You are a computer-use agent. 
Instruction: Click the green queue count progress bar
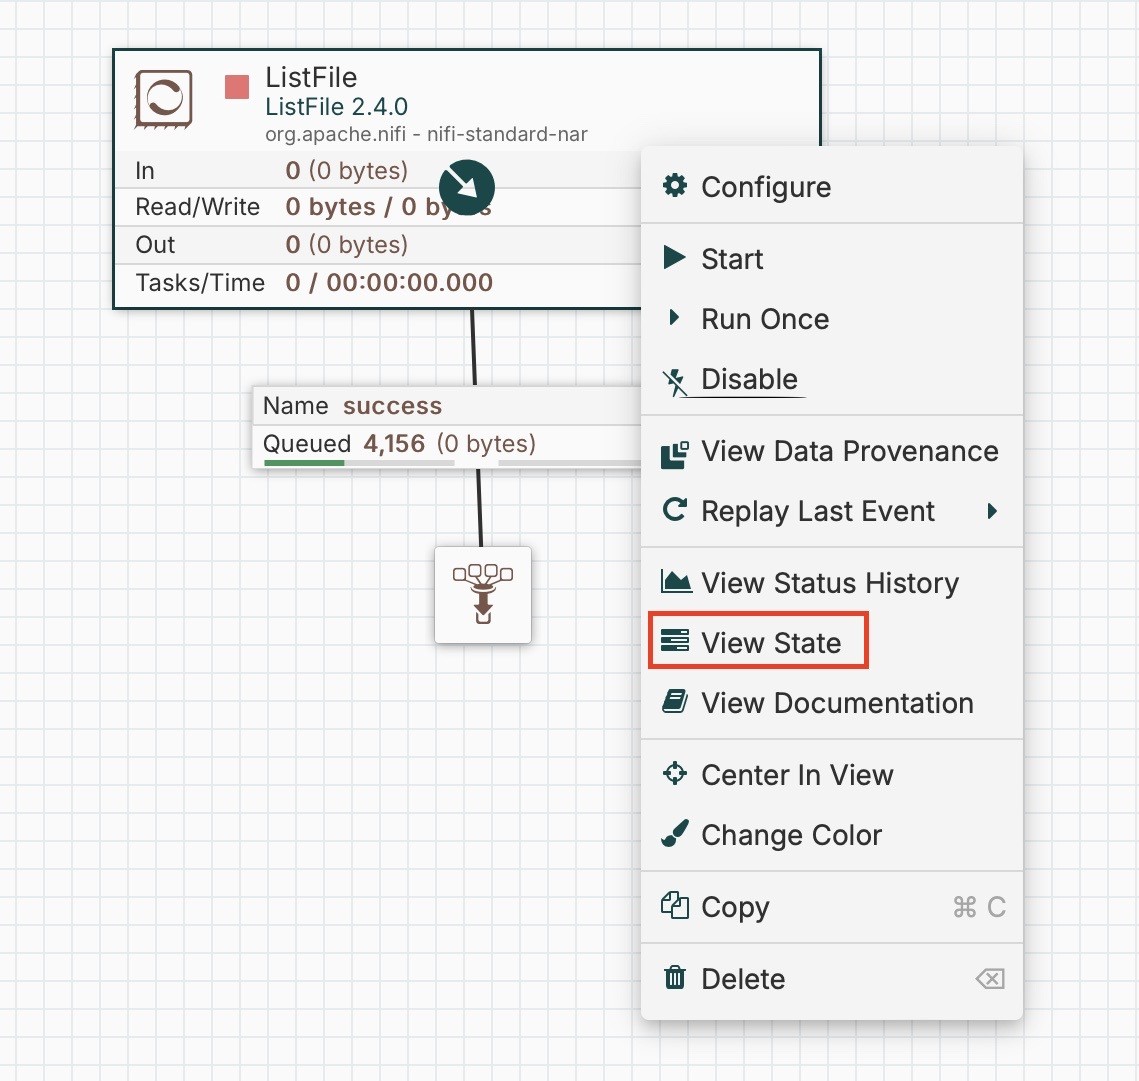pos(304,463)
